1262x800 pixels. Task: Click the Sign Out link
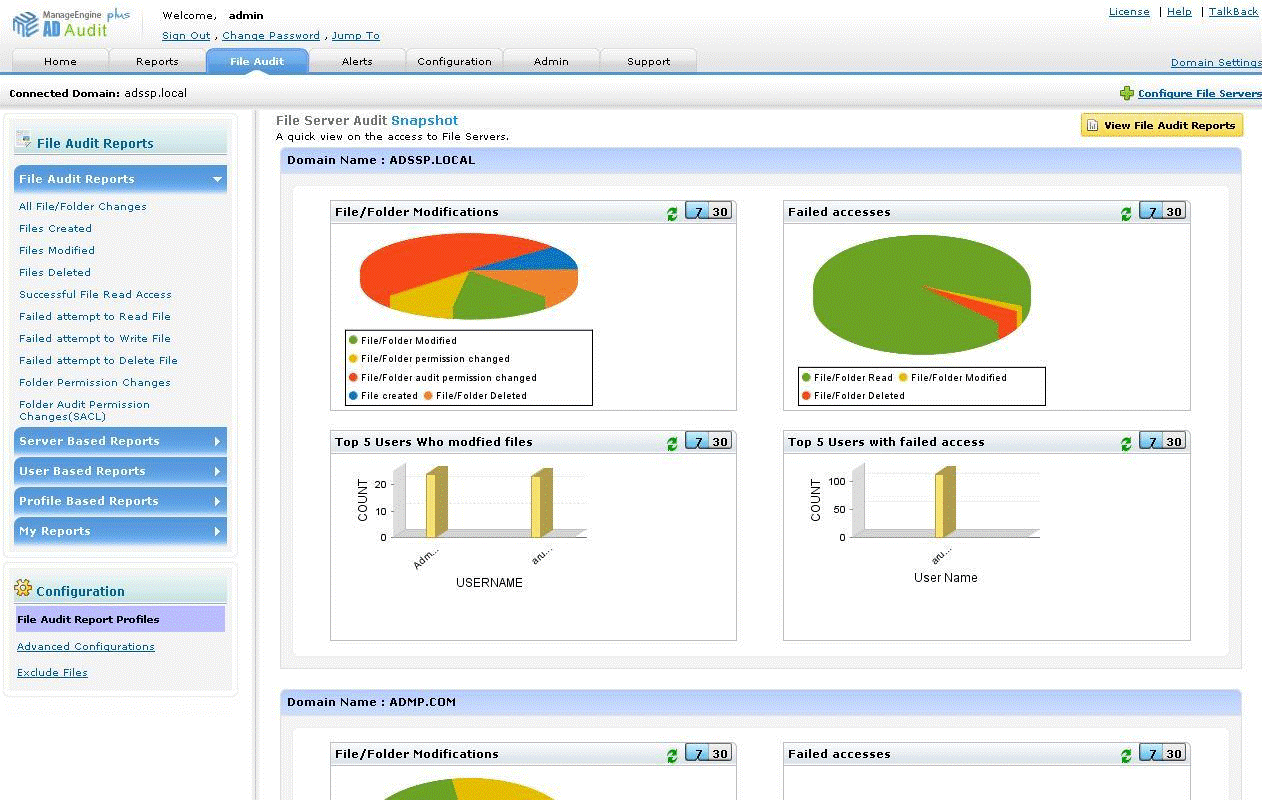[186, 36]
